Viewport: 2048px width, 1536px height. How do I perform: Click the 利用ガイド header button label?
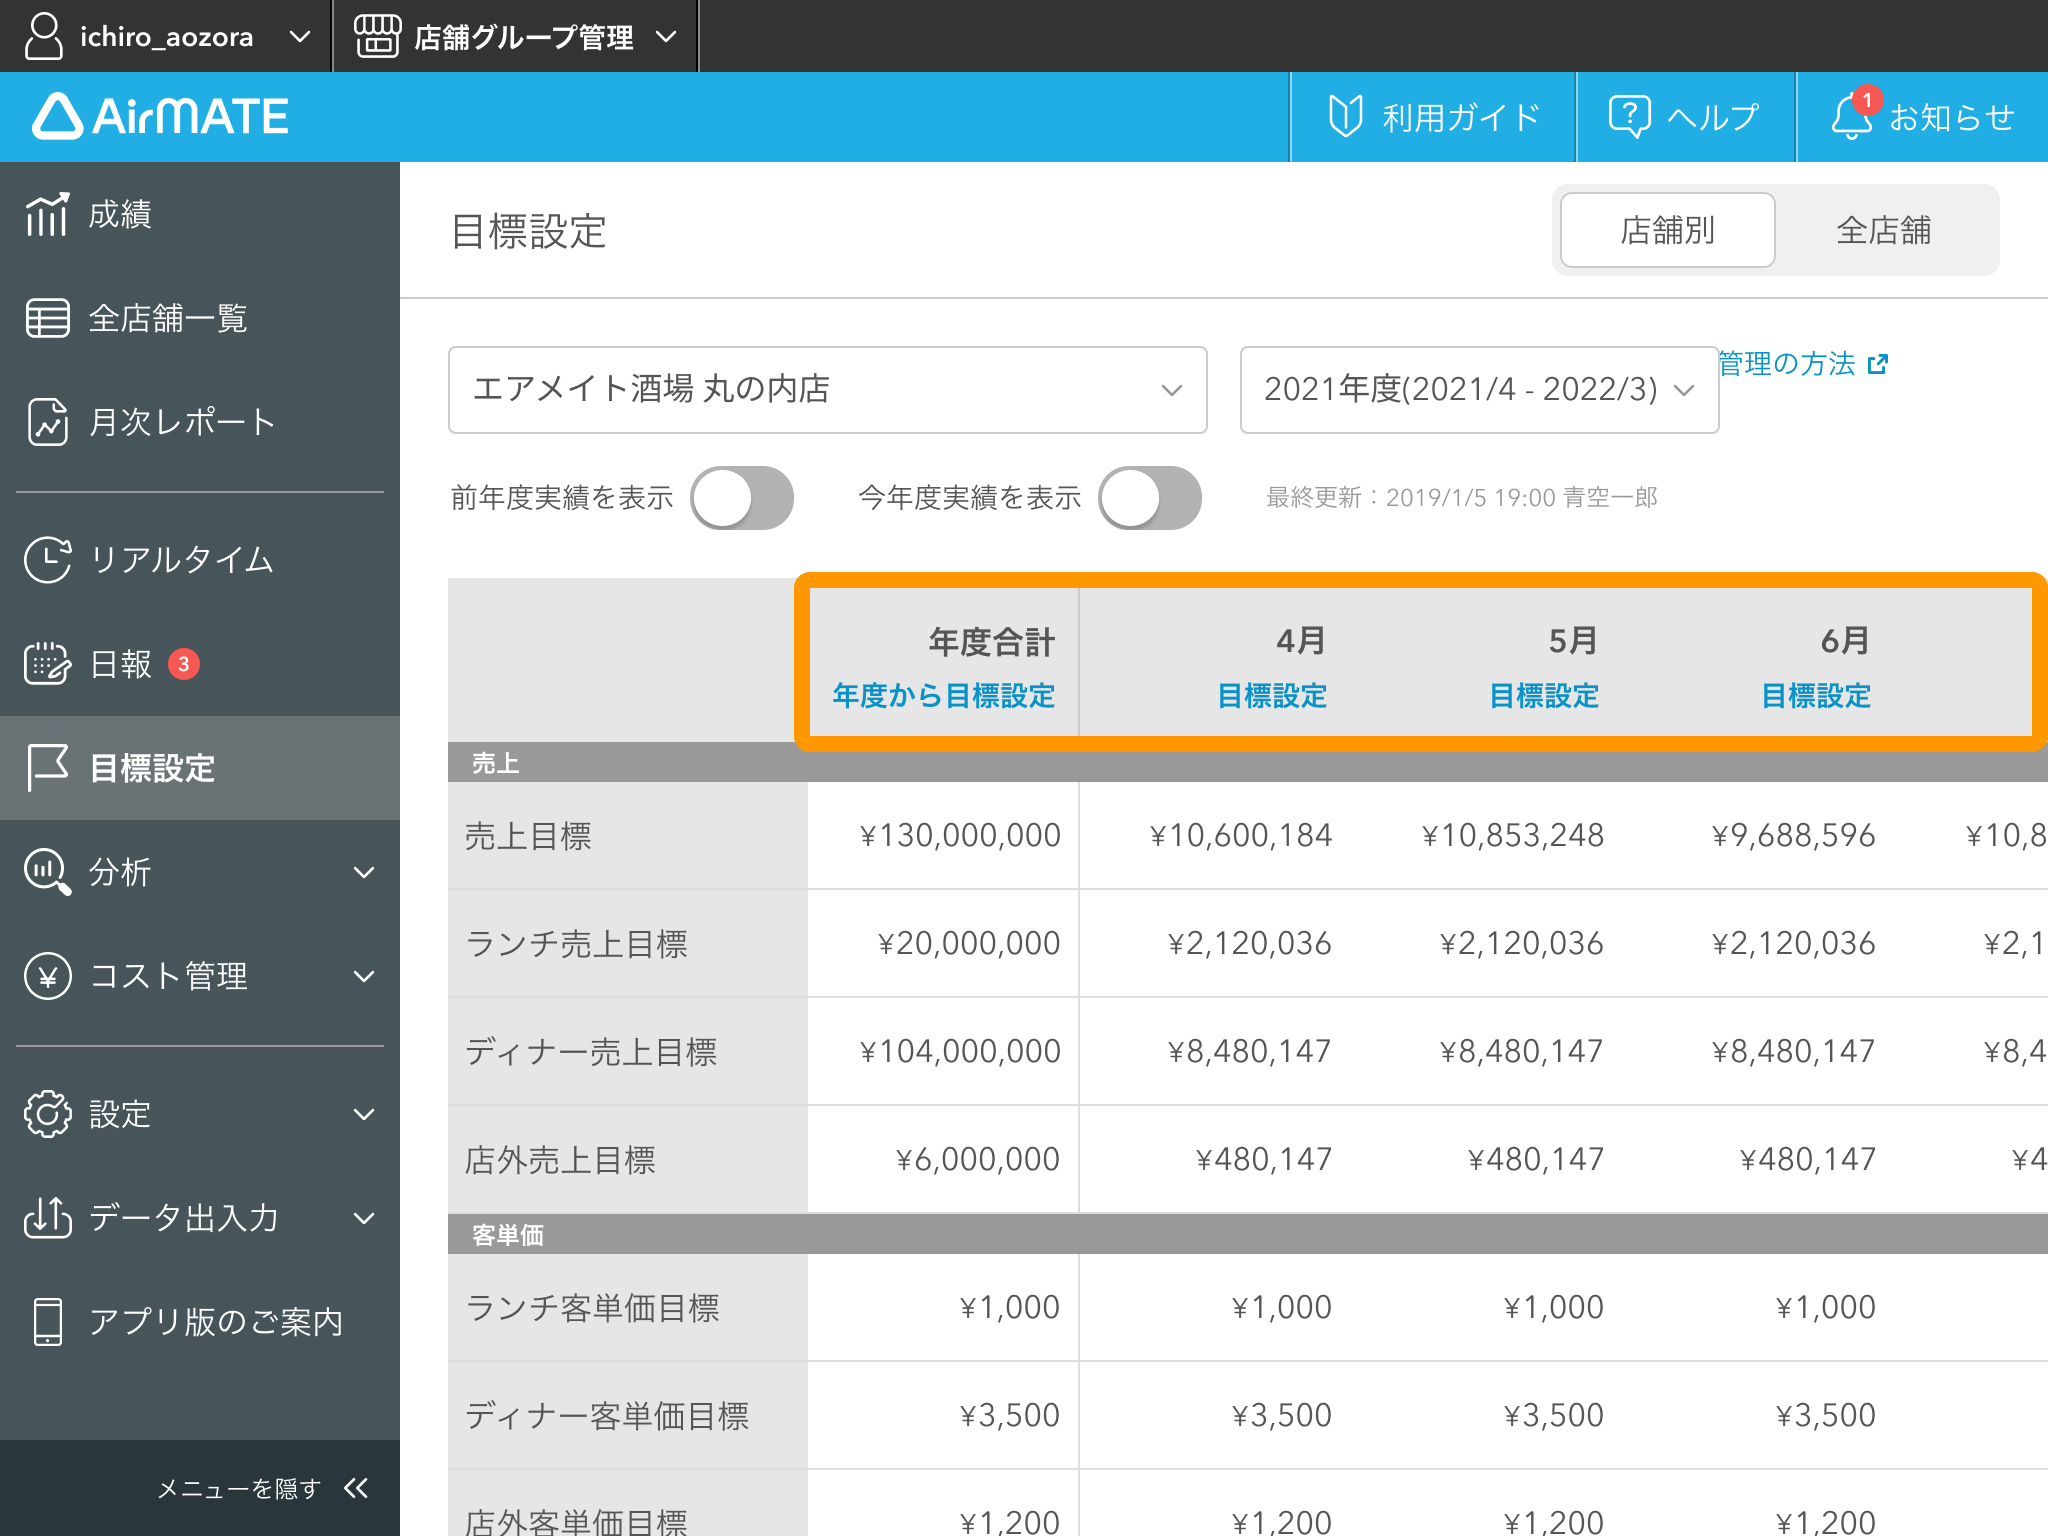[1461, 117]
